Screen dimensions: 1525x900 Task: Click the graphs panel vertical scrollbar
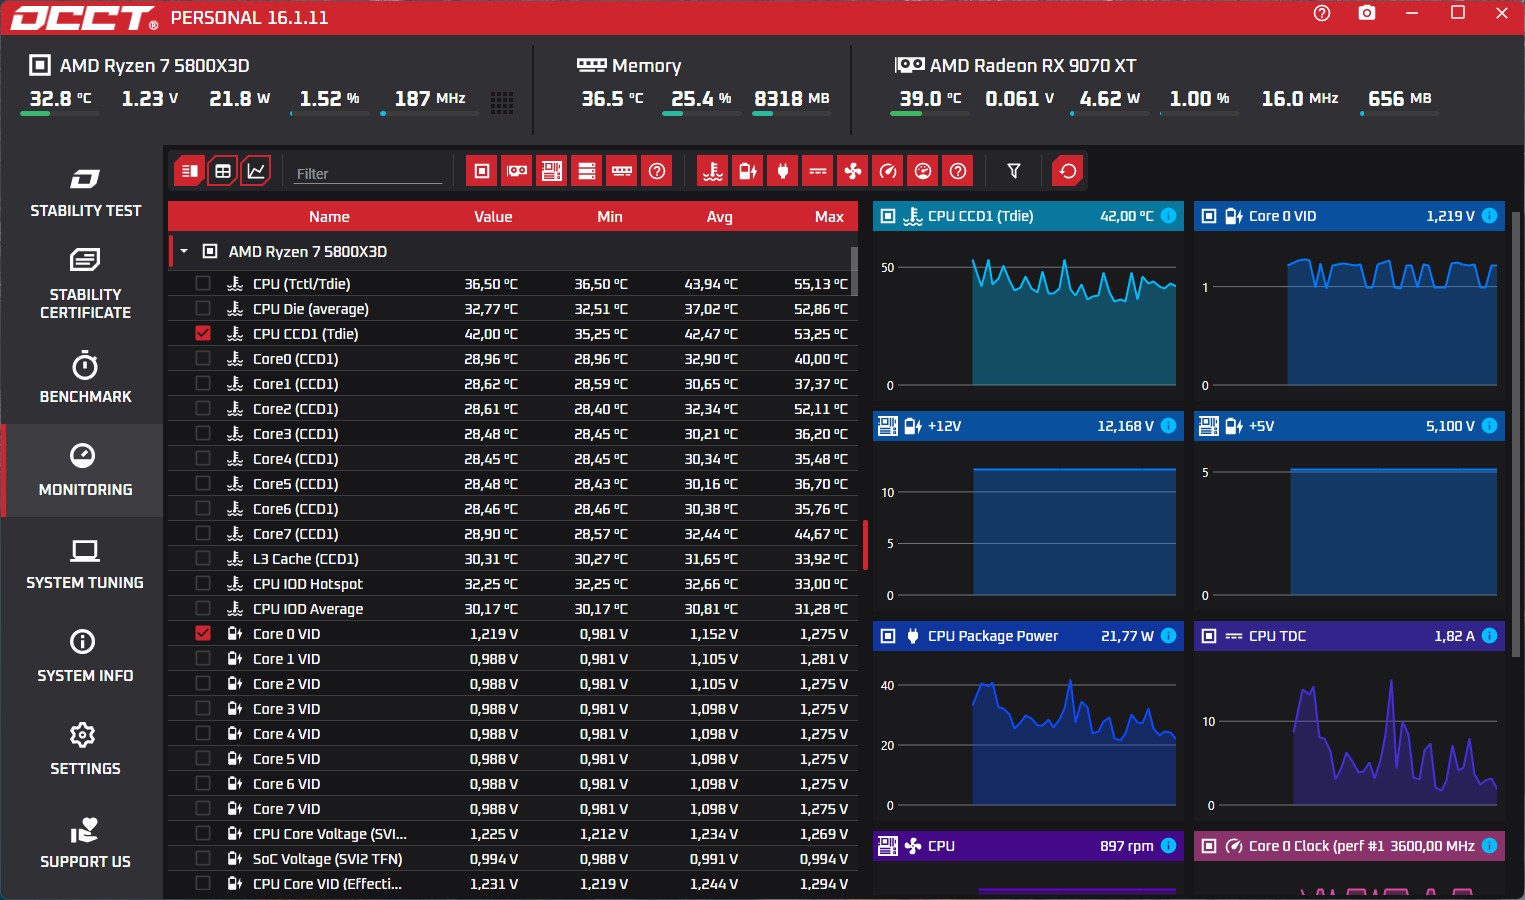click(1516, 435)
